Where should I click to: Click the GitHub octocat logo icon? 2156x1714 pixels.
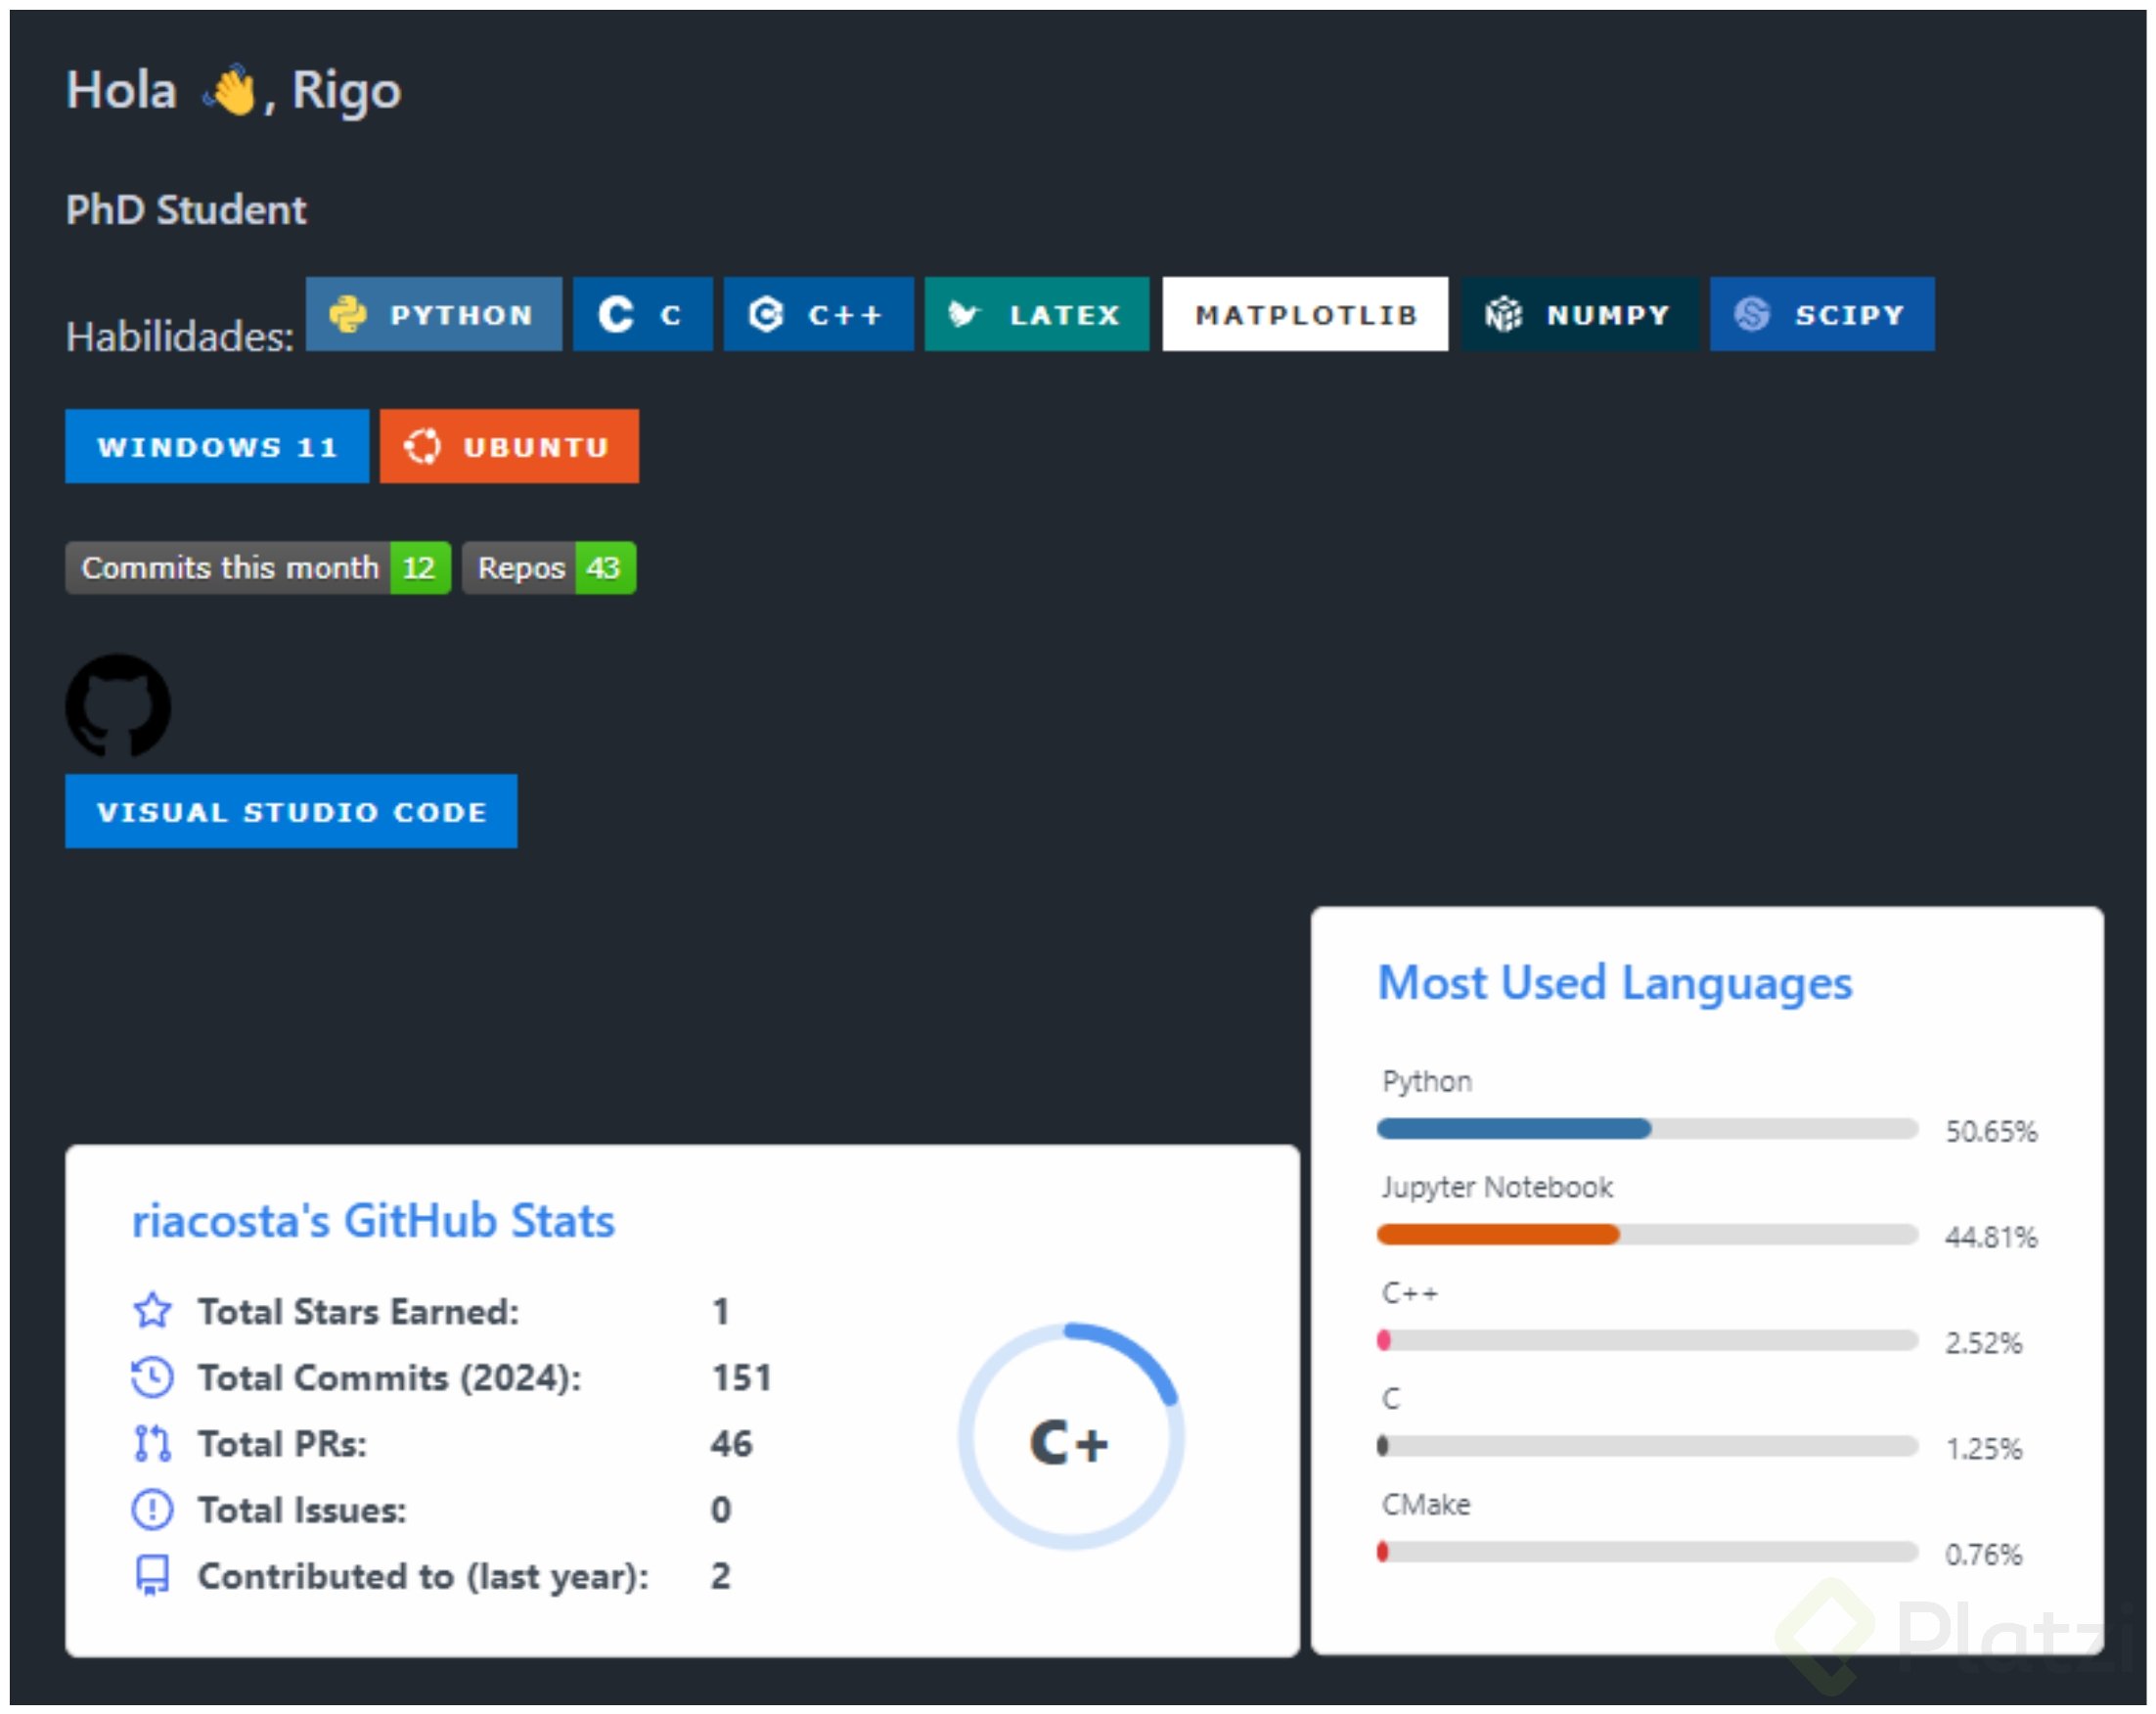[x=118, y=706]
